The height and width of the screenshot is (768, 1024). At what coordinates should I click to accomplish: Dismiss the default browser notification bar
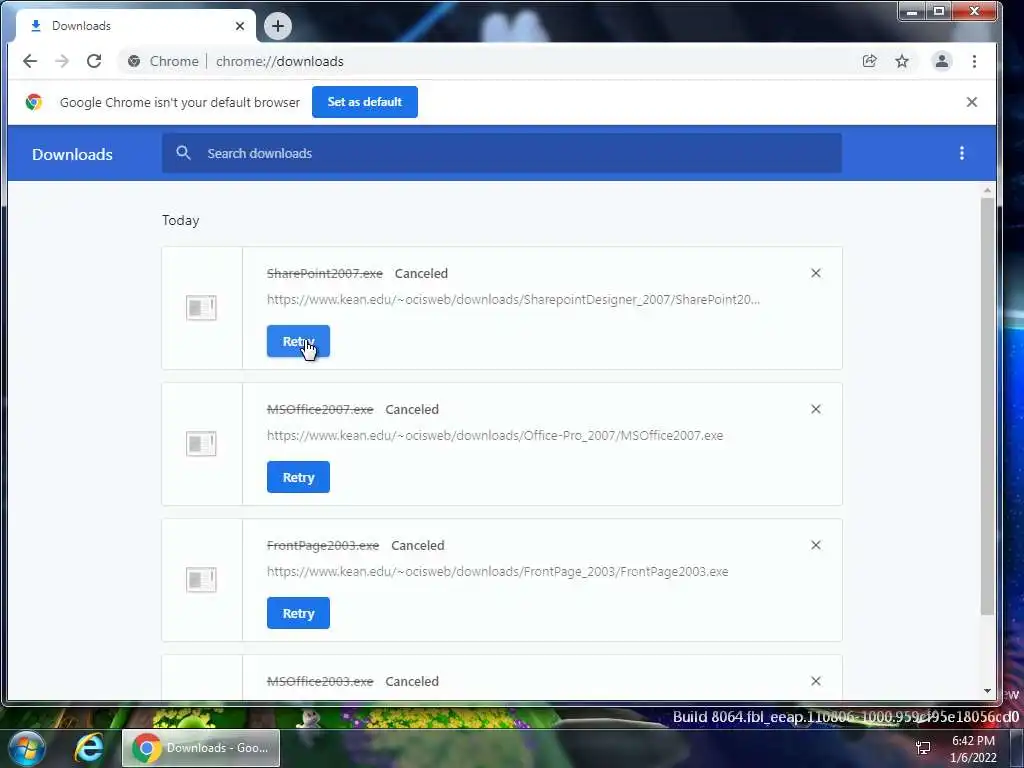coord(972,102)
